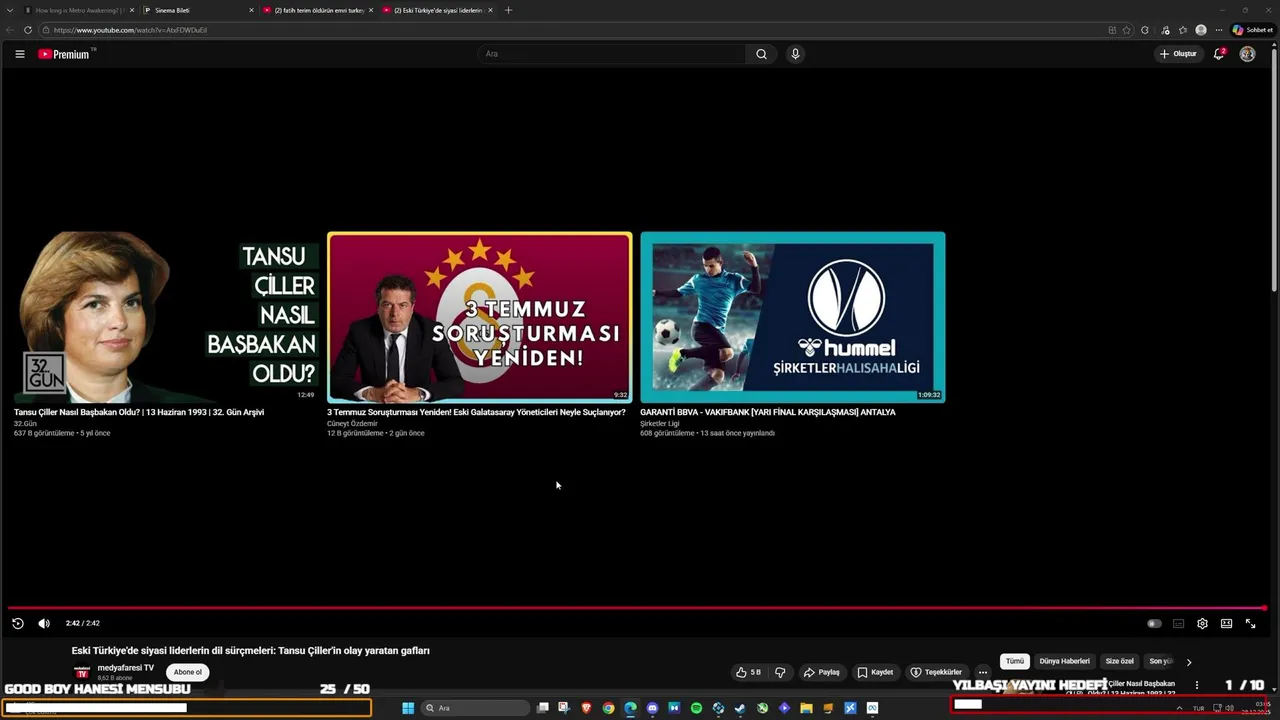The height and width of the screenshot is (720, 1280).
Task: Focus the YouTube Ara search field
Action: point(611,54)
